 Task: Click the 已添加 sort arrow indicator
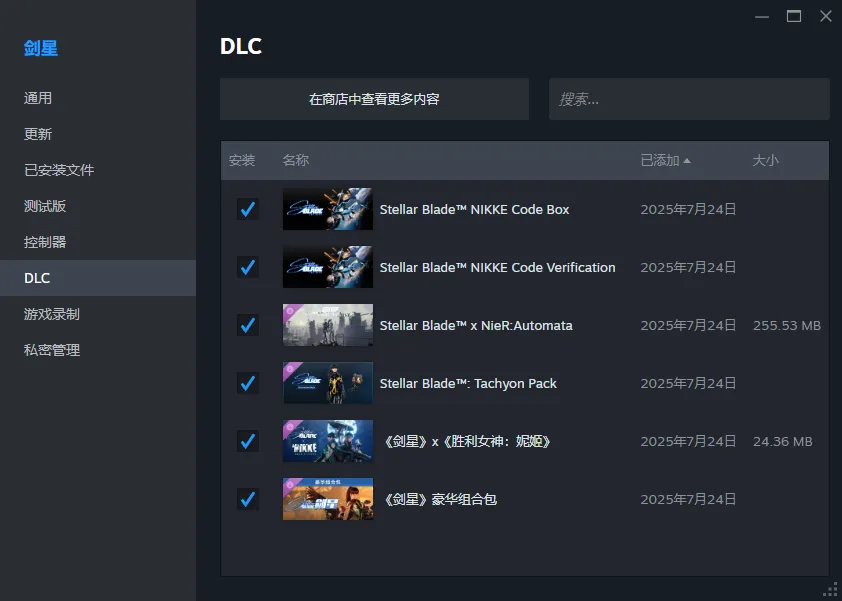(x=687, y=161)
